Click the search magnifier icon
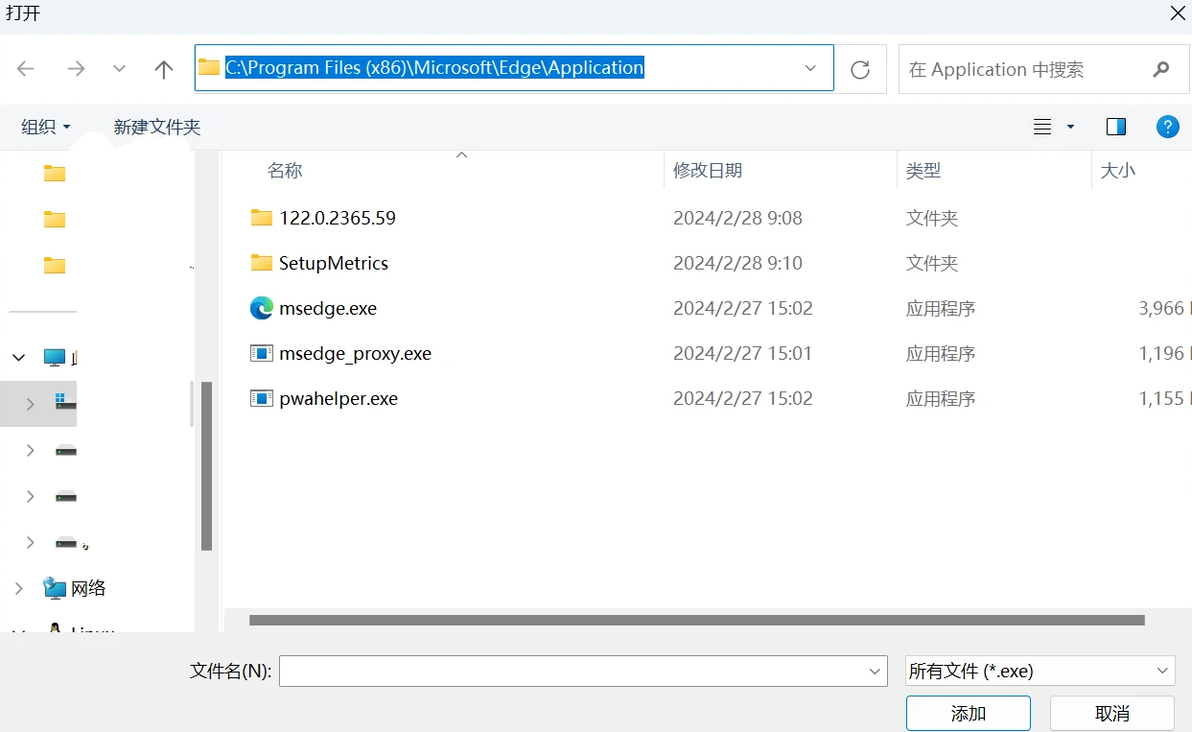The width and height of the screenshot is (1192, 732). 1161,69
